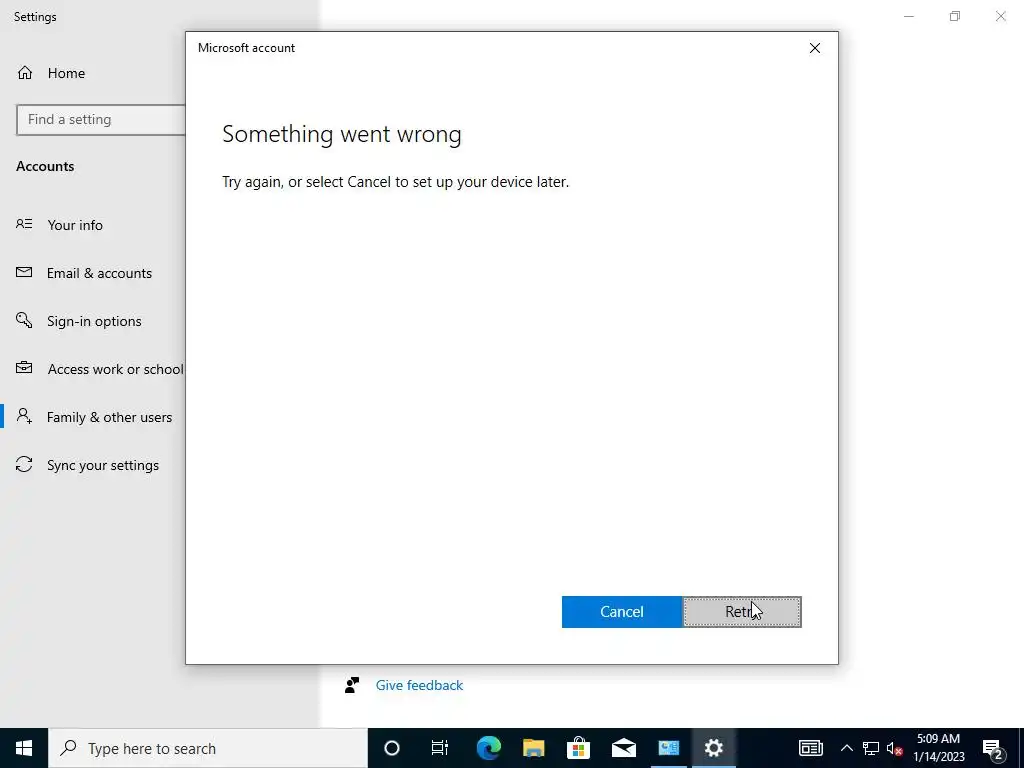The width and height of the screenshot is (1024, 768).
Task: Click the feedback person icon
Action: point(352,685)
